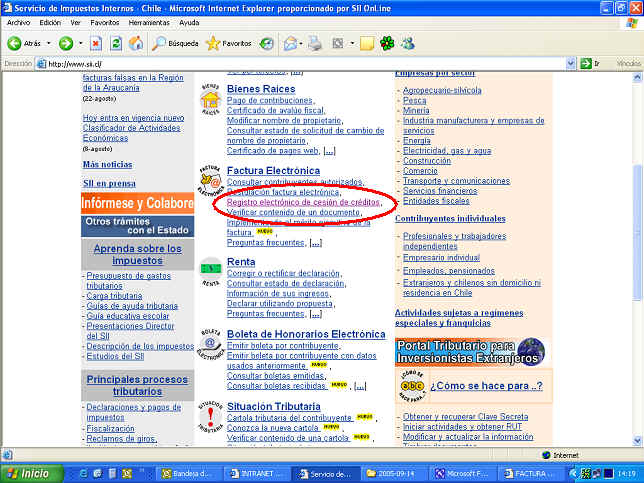
Task: Open the Home page icon
Action: [x=136, y=43]
